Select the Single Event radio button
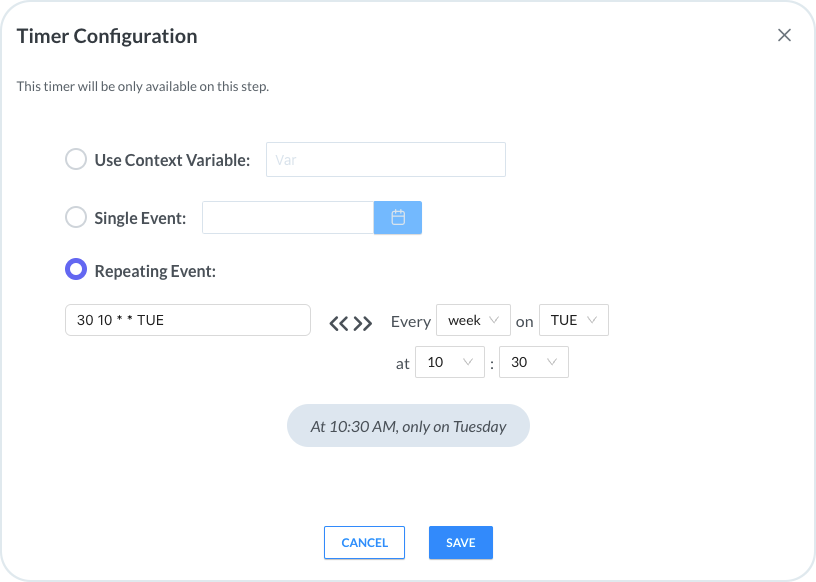Screen dimensions: 816x582 pos(76,217)
